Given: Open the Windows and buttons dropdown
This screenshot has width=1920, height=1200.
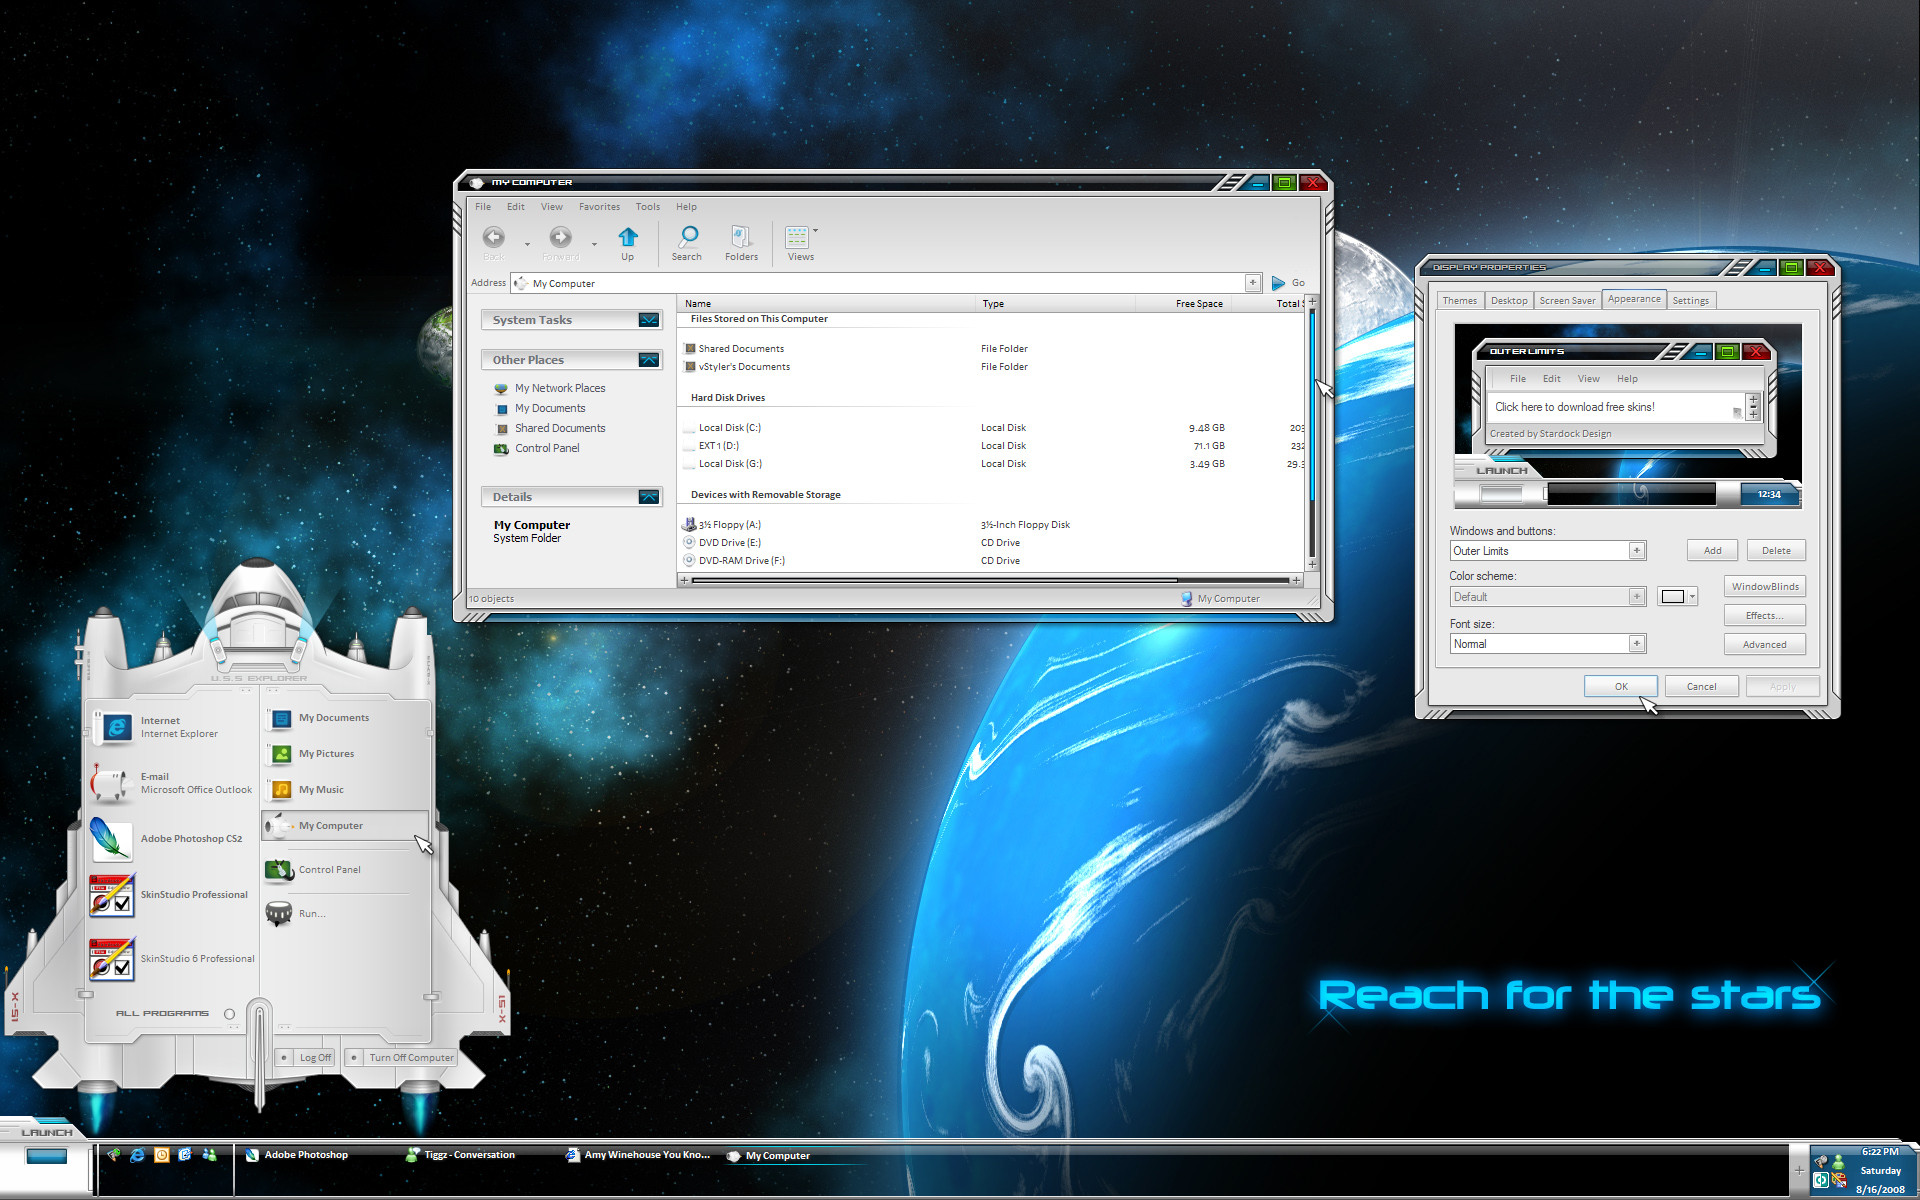Looking at the screenshot, I should (1636, 551).
